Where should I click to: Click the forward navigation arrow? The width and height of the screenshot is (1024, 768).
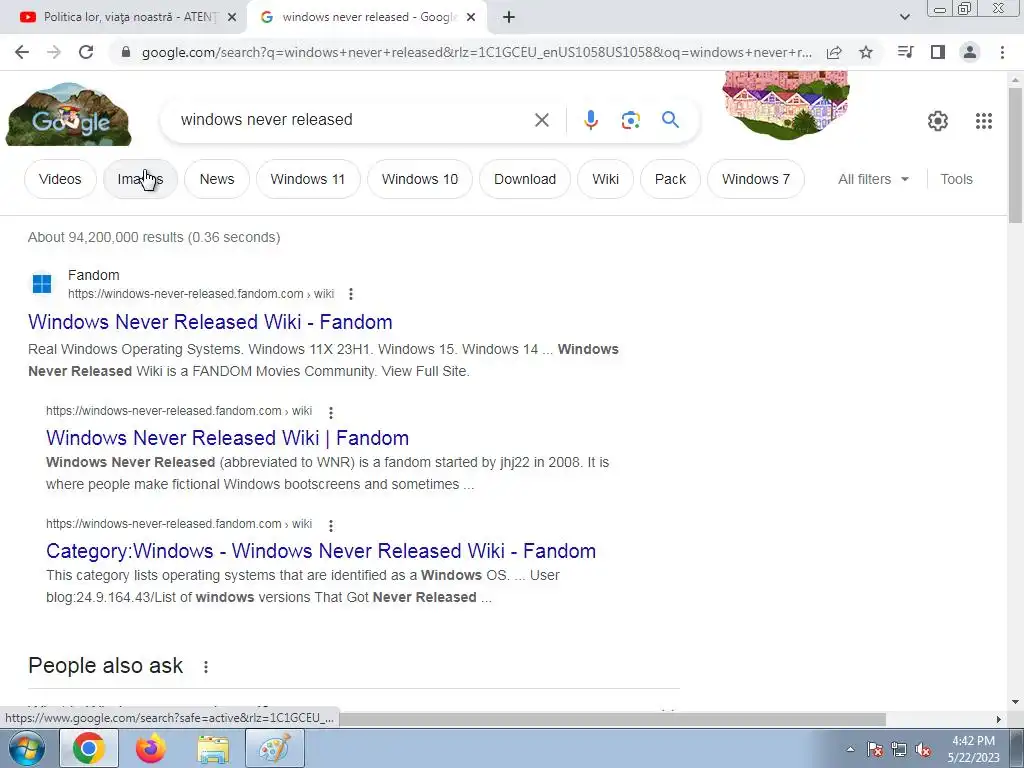54,52
